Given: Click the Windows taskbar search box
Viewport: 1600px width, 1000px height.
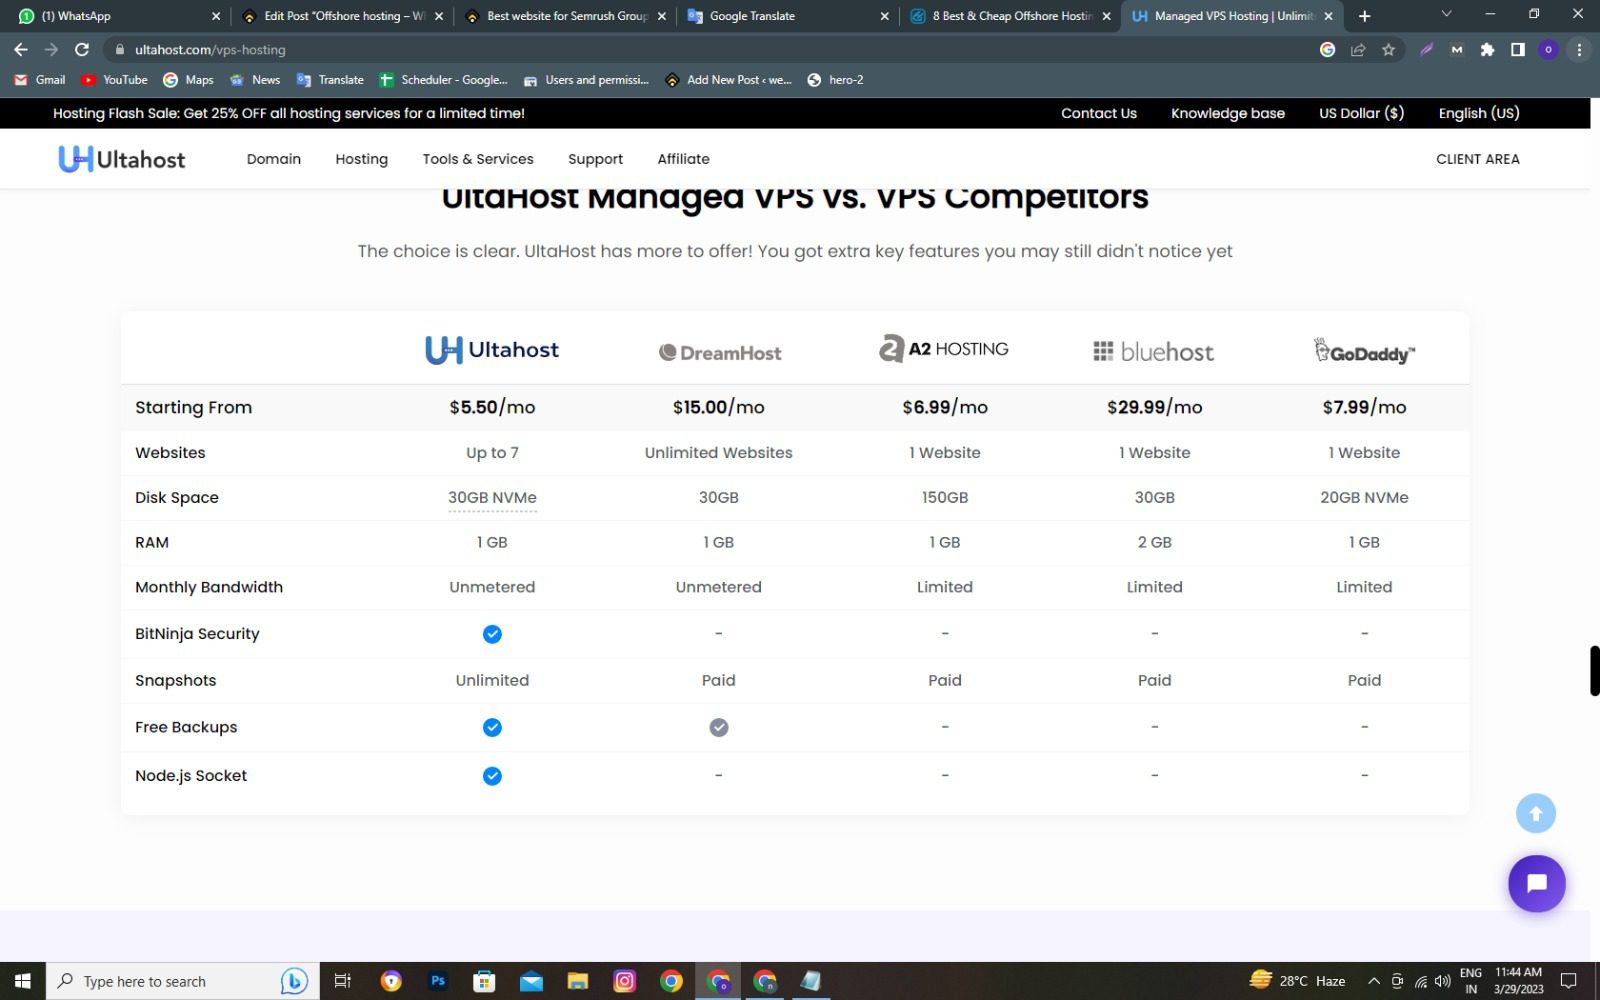Looking at the screenshot, I should pyautogui.click(x=182, y=981).
